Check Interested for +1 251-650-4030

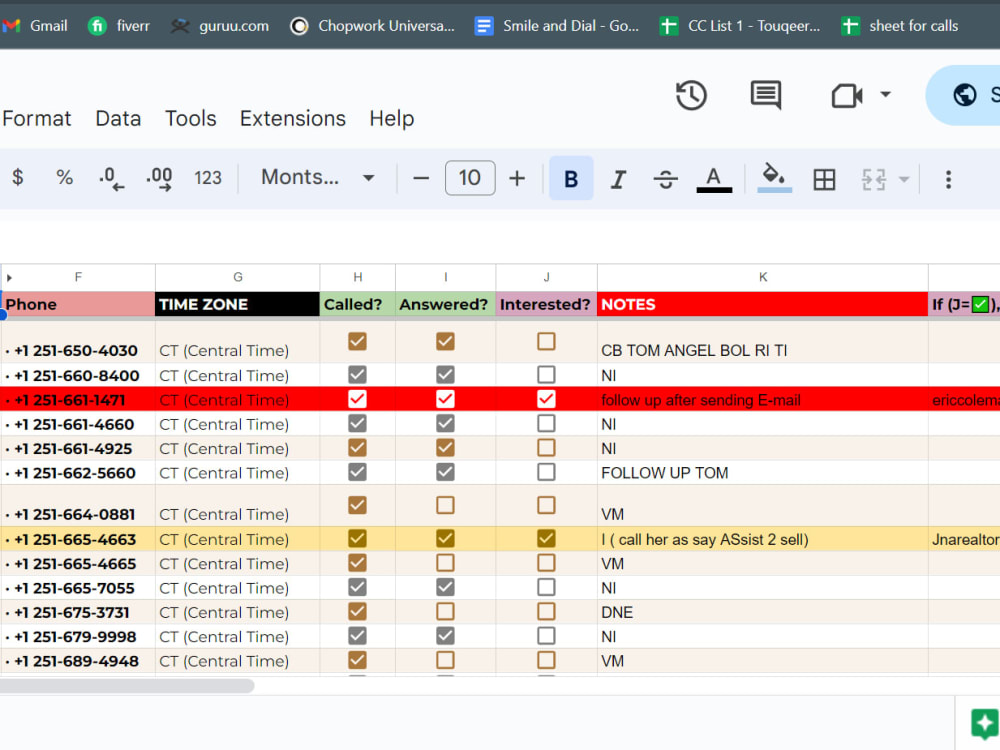pyautogui.click(x=546, y=341)
